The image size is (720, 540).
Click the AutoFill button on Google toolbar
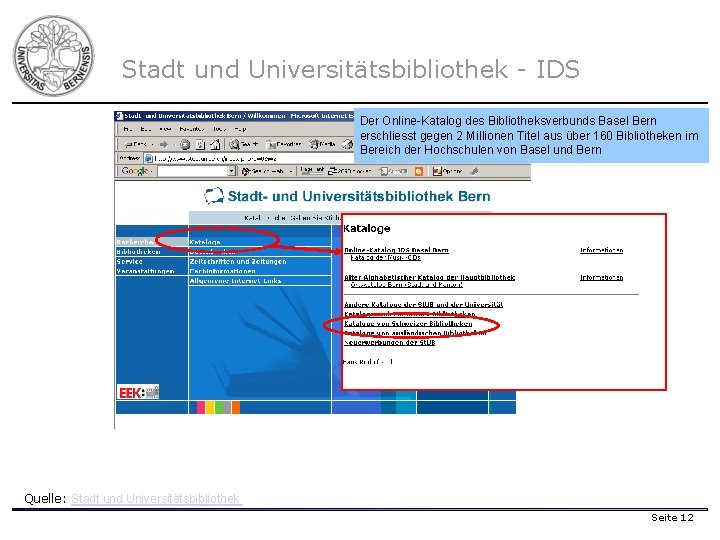pos(394,171)
